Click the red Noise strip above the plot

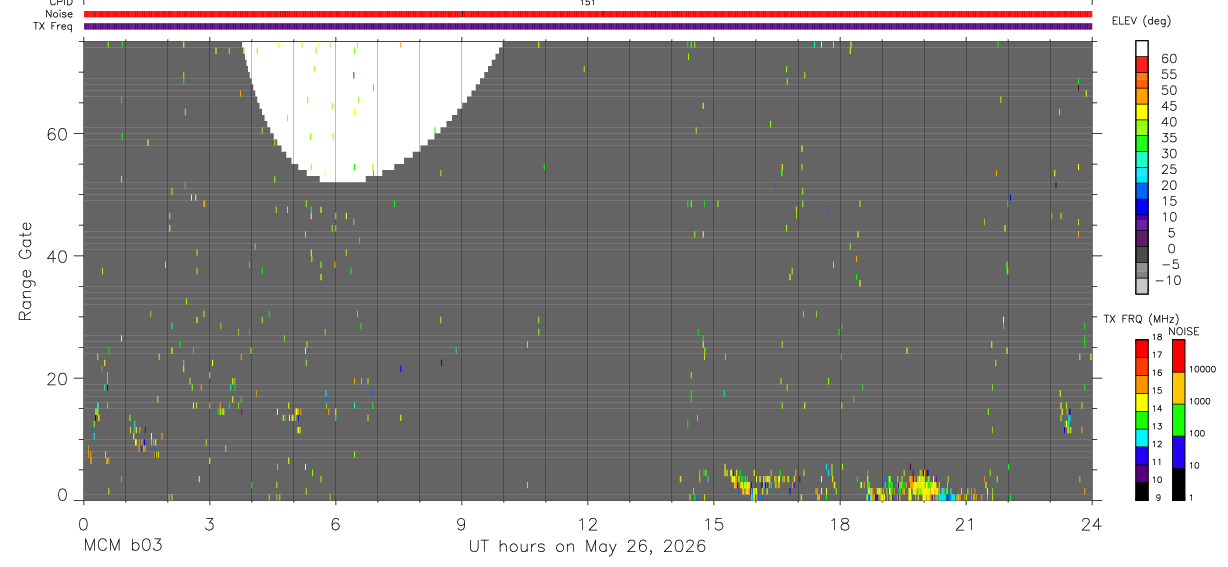point(588,14)
